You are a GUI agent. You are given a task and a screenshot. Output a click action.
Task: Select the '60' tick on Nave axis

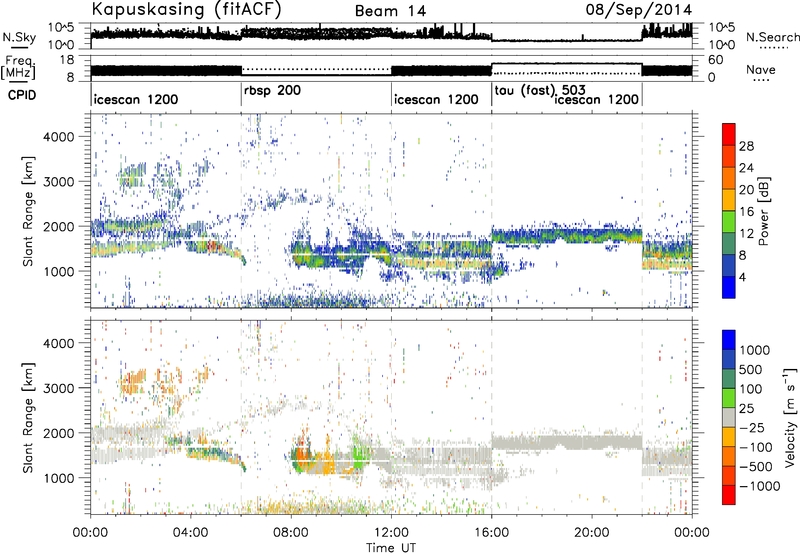[x=716, y=60]
